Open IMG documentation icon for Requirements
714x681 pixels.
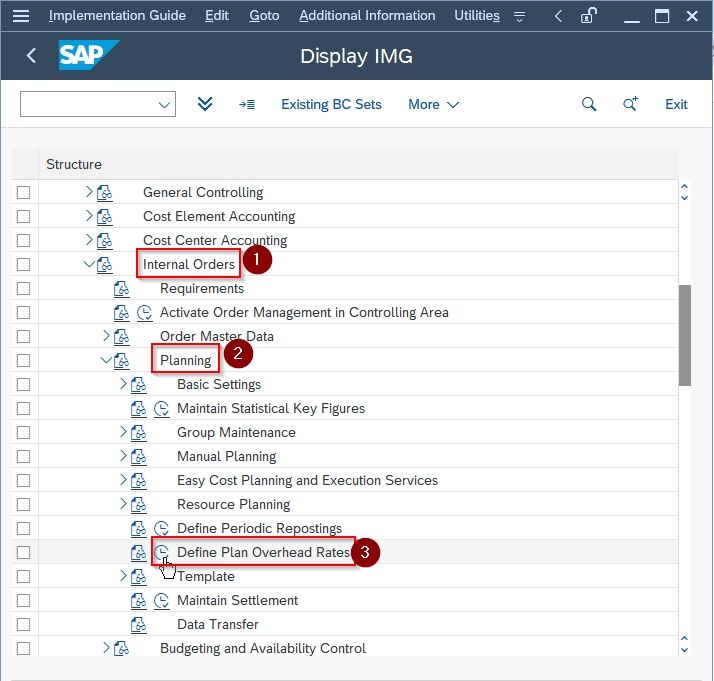121,289
